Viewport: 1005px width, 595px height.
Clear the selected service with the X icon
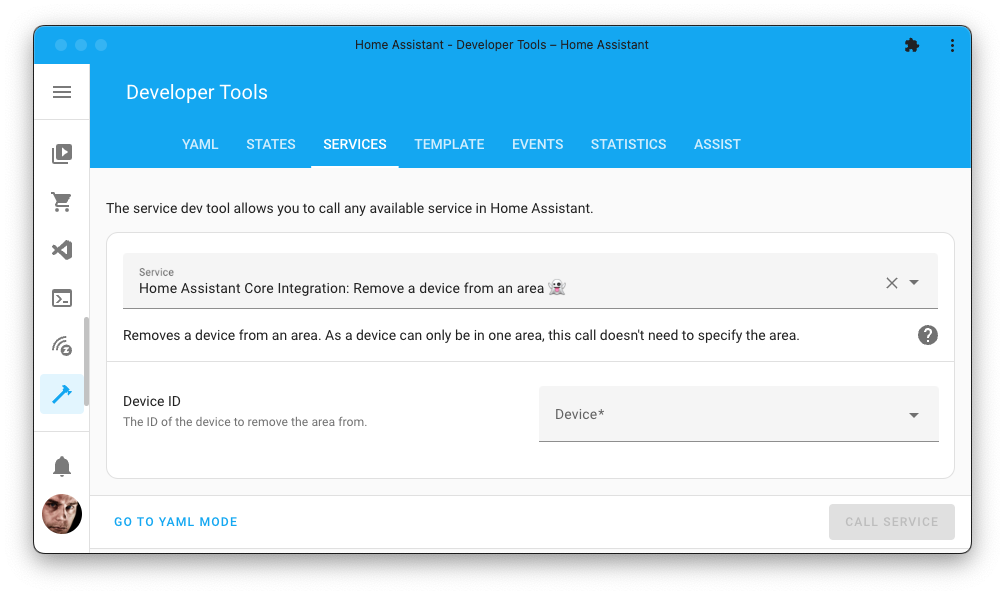click(891, 283)
